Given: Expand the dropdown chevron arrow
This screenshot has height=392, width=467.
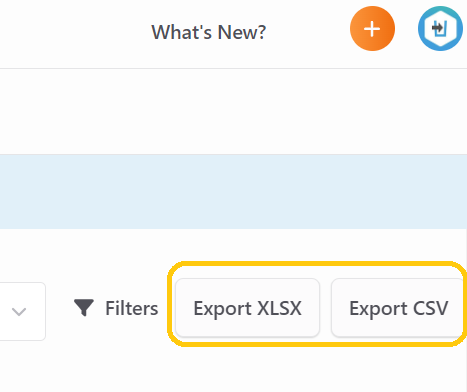Looking at the screenshot, I should (19, 312).
